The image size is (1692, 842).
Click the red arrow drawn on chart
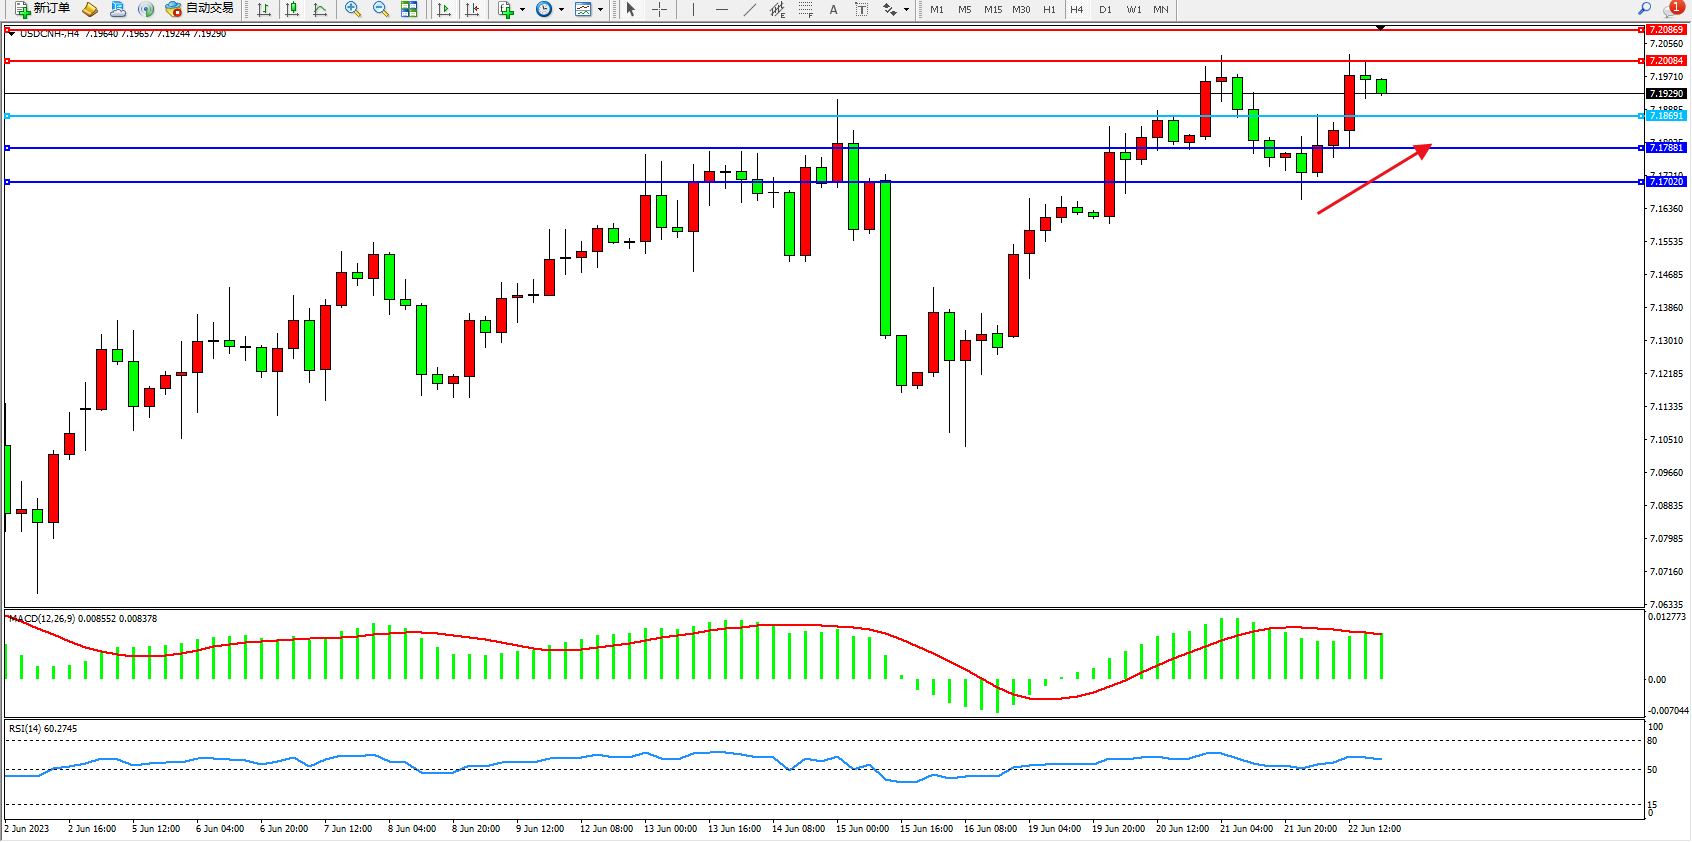(x=1374, y=180)
